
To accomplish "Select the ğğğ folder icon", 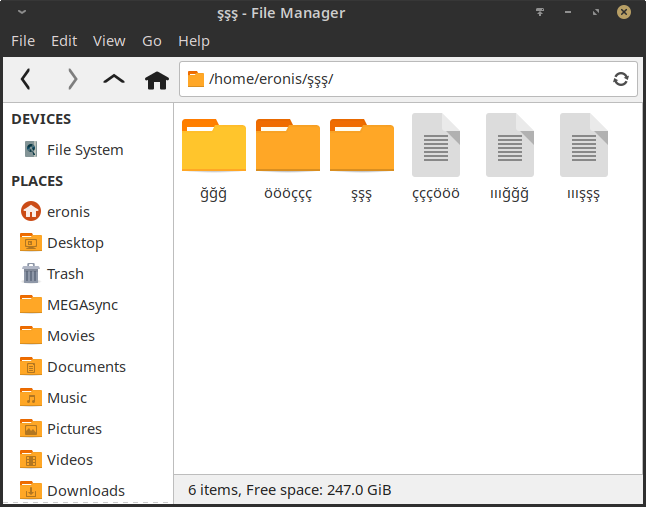I will coord(214,145).
